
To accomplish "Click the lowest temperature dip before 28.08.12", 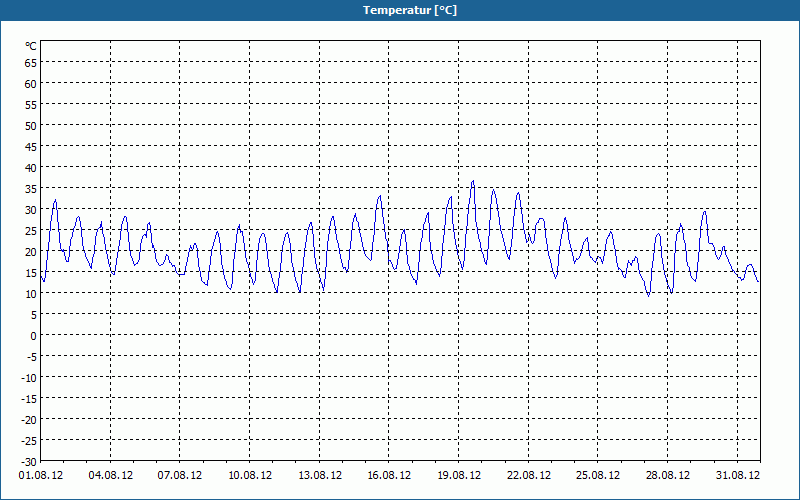I will (648, 295).
